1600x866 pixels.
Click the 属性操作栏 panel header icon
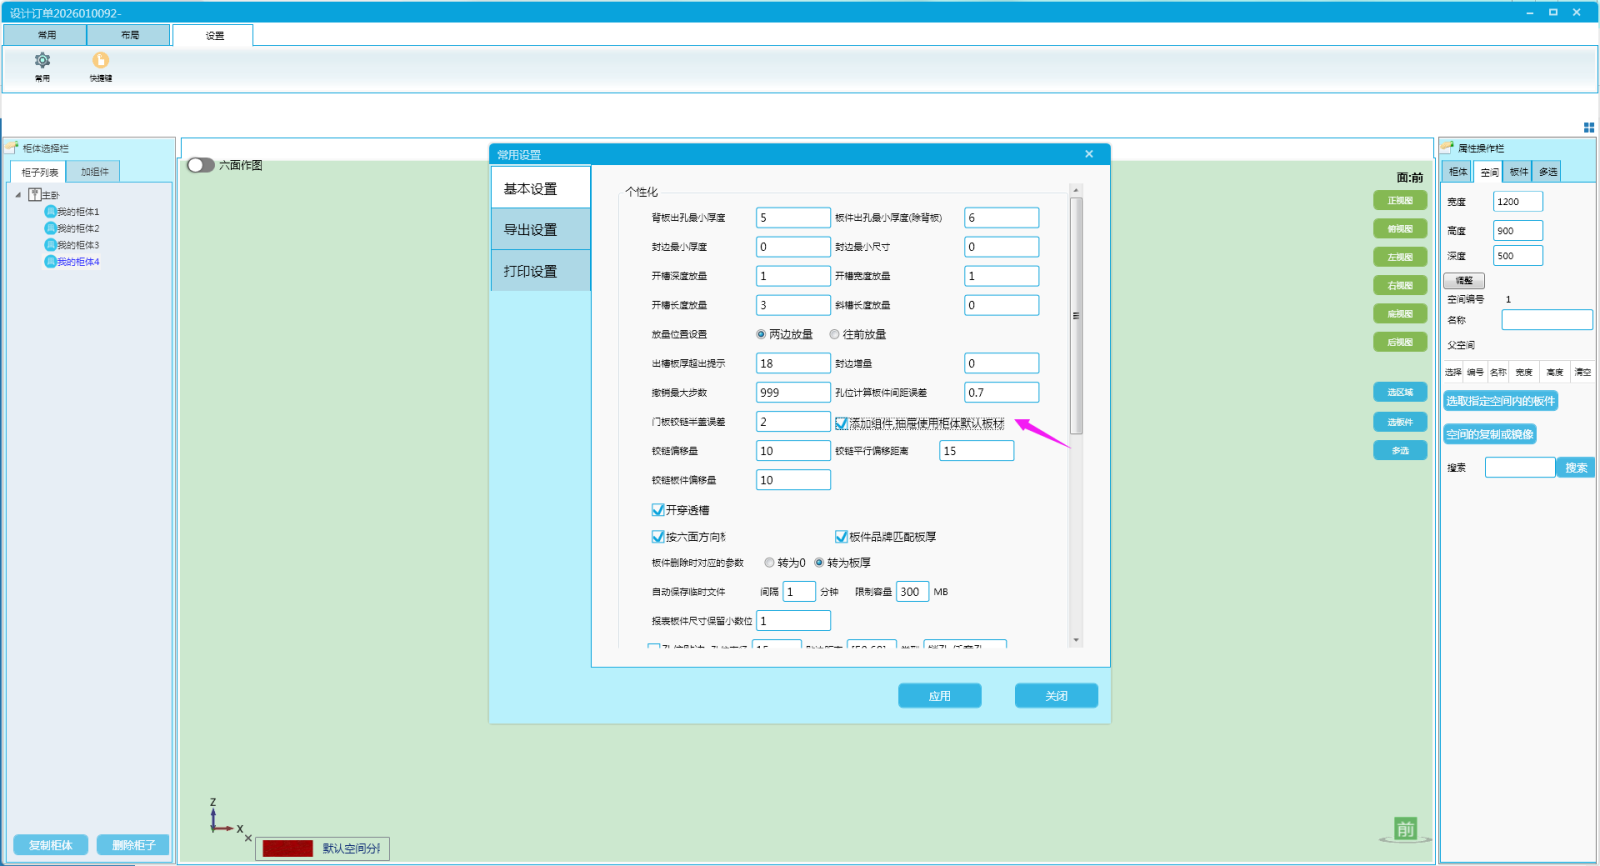[1447, 148]
